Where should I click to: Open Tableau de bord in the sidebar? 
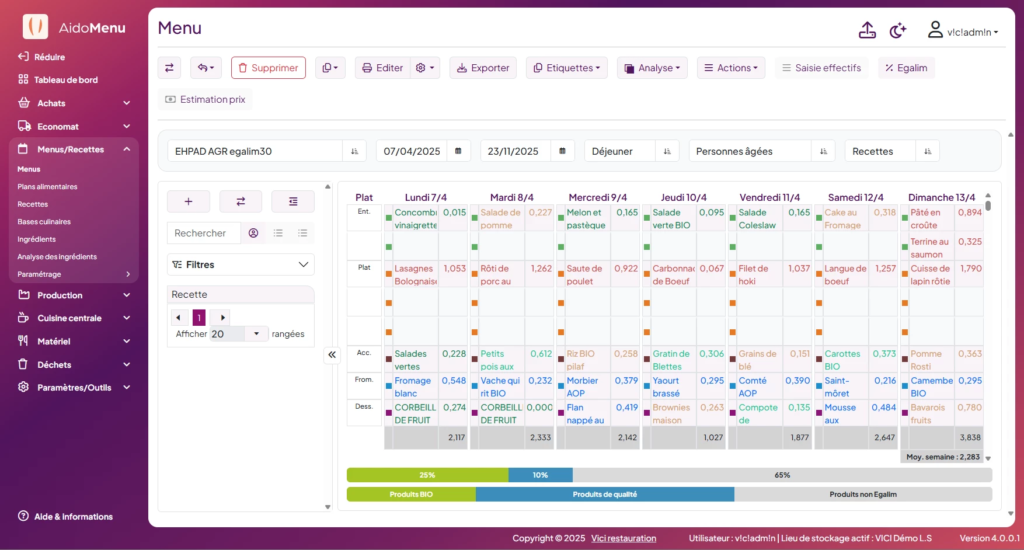[x=66, y=79]
